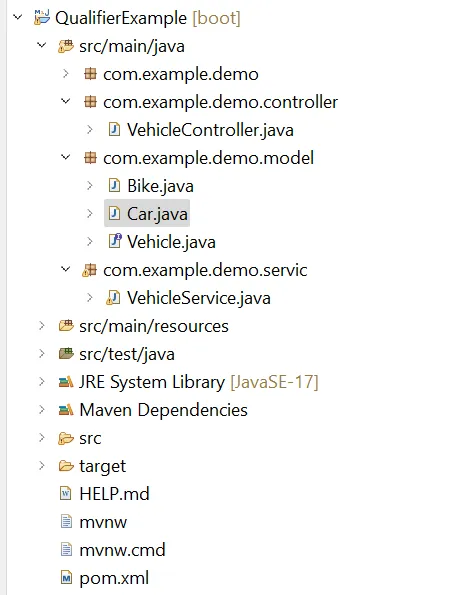The image size is (472, 595).
Task: Click the HELP.md file icon
Action: [x=66, y=493]
